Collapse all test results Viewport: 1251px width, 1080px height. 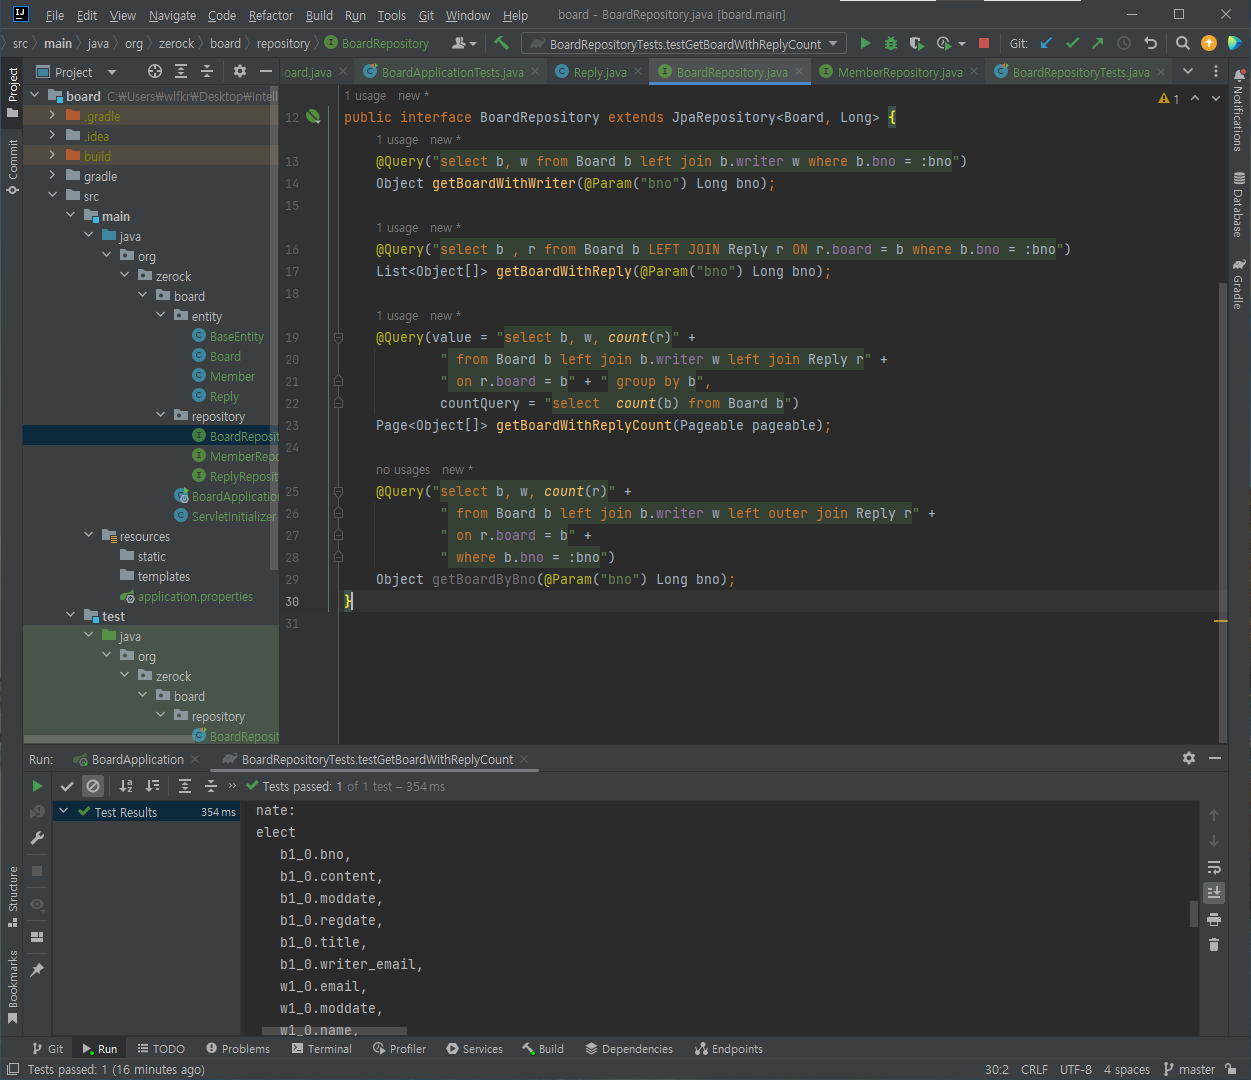pos(211,786)
